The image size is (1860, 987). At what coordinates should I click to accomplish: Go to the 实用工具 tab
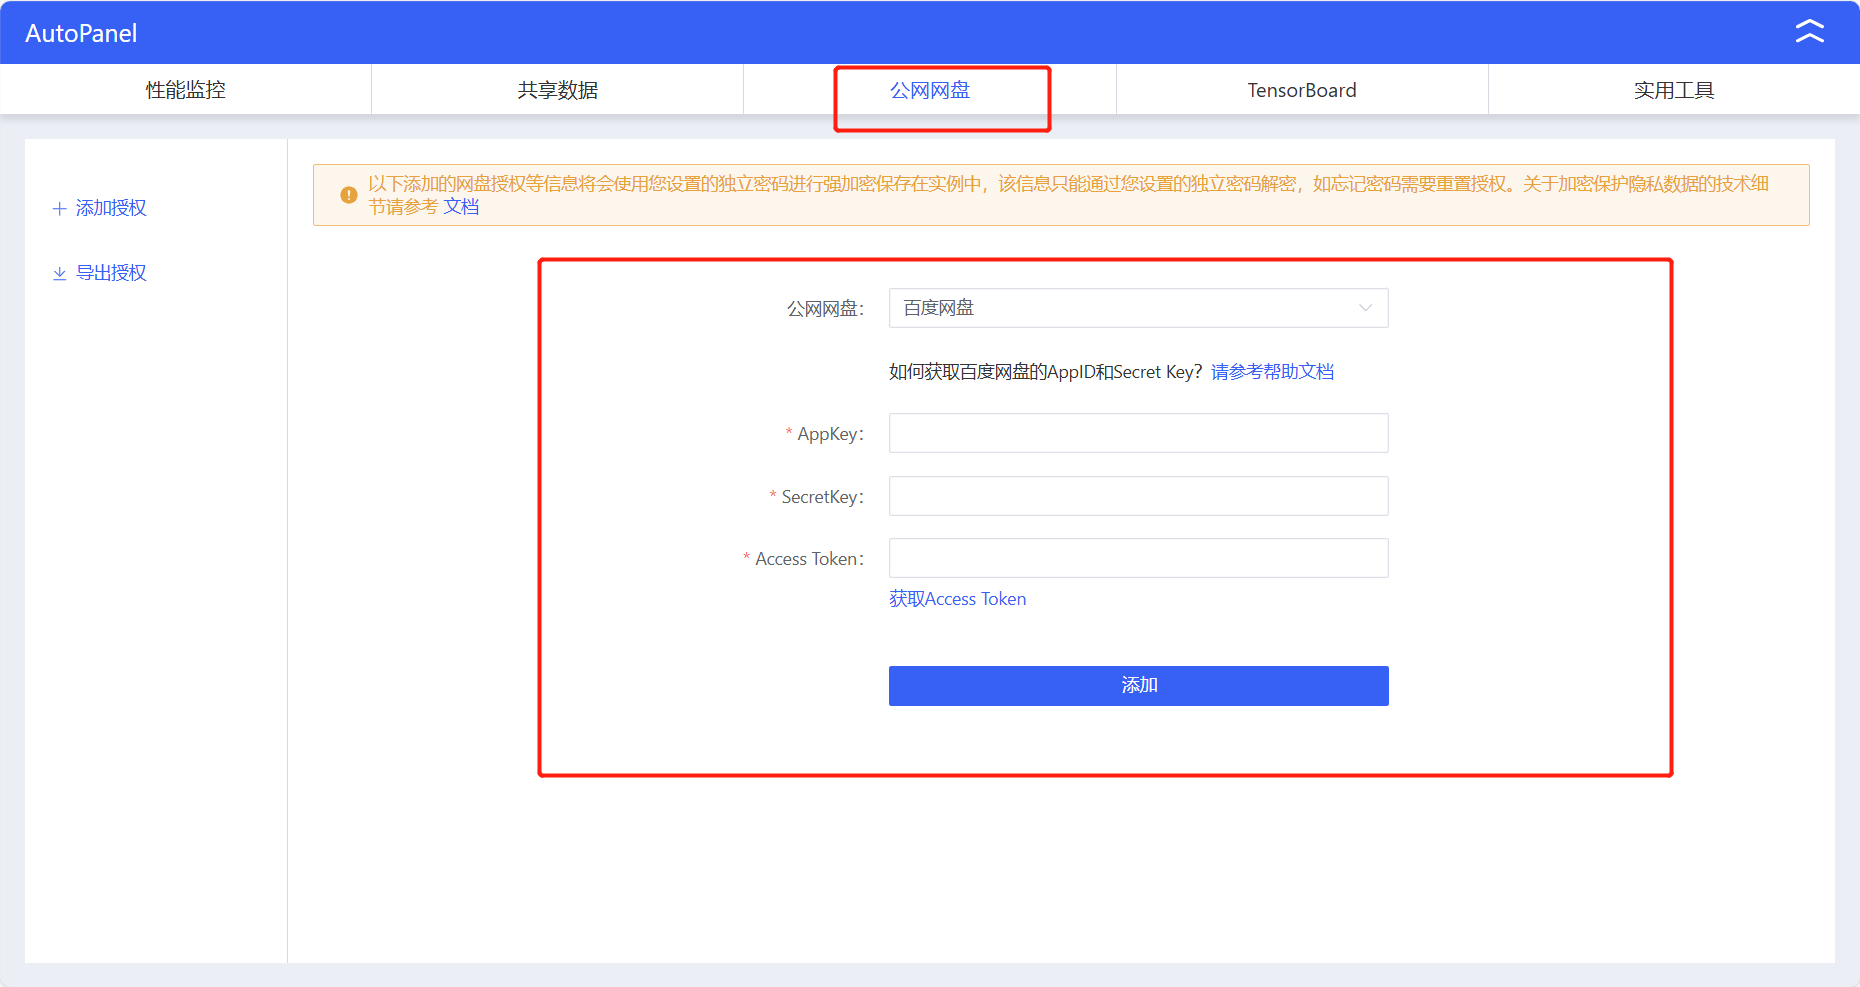pos(1674,90)
